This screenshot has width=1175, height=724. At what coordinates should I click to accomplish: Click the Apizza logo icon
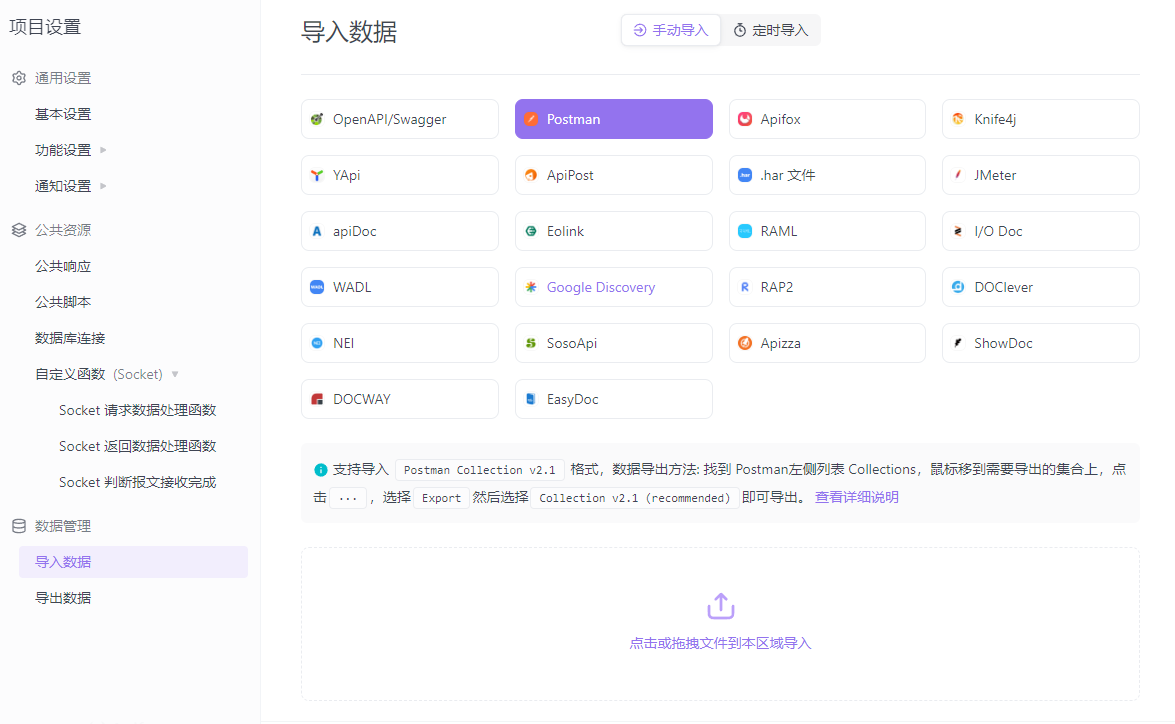(745, 343)
